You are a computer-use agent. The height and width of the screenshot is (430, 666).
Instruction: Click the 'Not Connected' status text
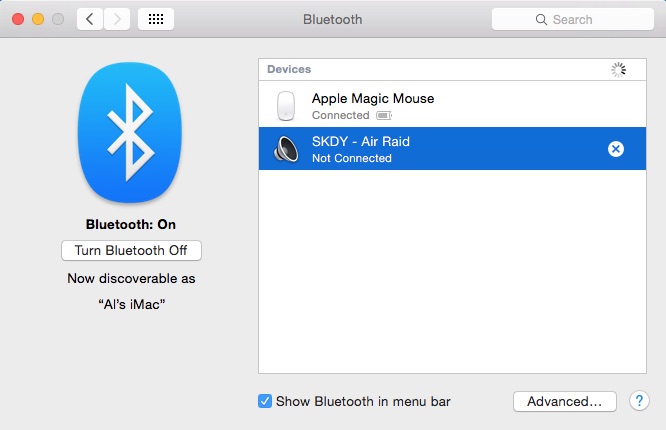click(352, 158)
